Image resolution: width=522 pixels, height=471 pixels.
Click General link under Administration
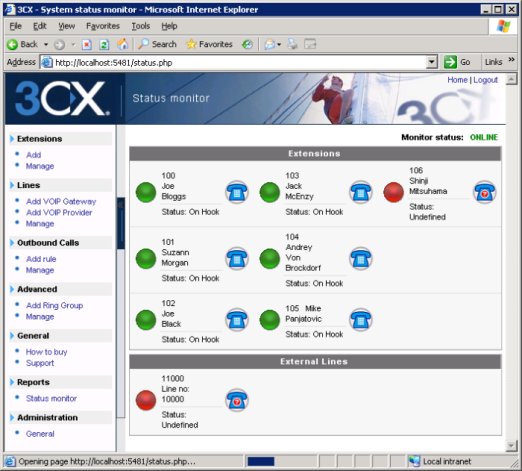click(x=40, y=434)
